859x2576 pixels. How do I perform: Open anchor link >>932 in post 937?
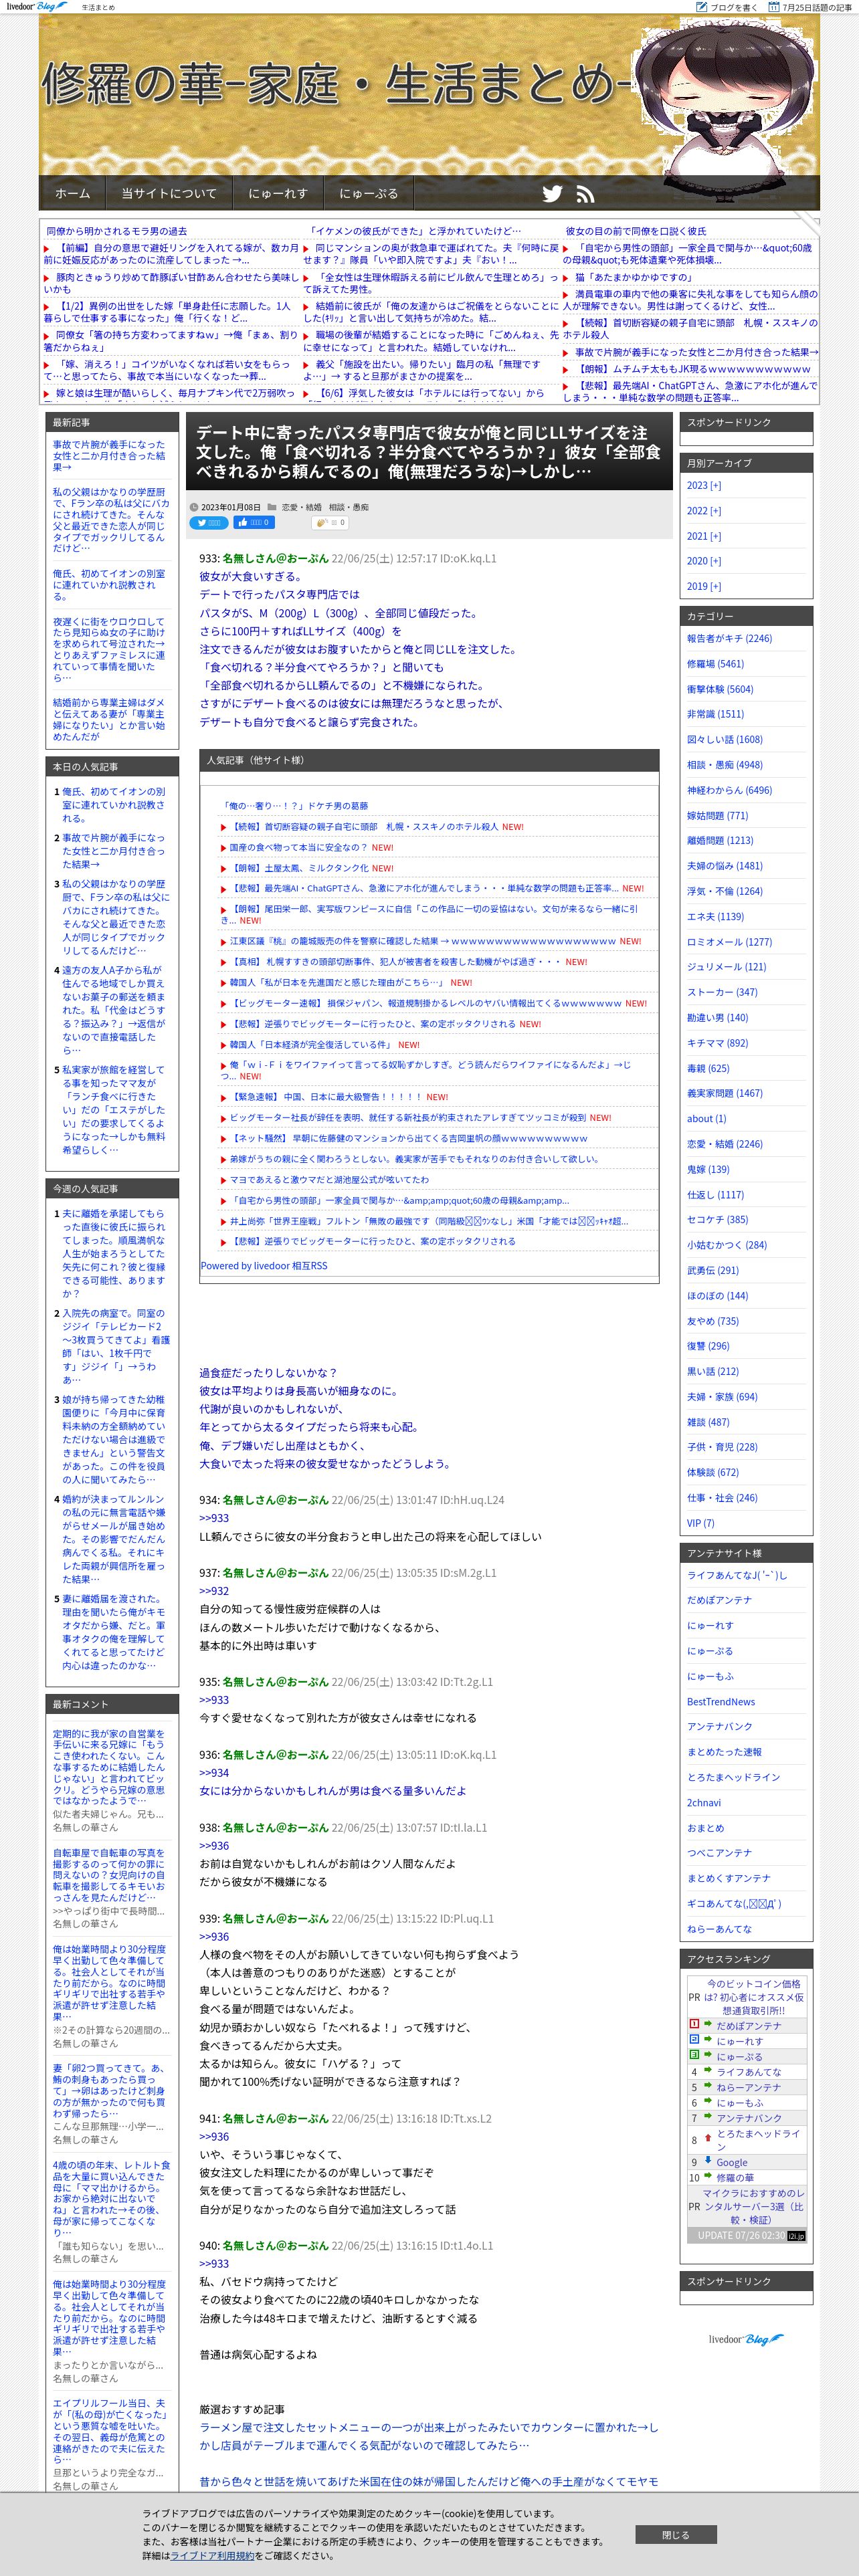[214, 1591]
